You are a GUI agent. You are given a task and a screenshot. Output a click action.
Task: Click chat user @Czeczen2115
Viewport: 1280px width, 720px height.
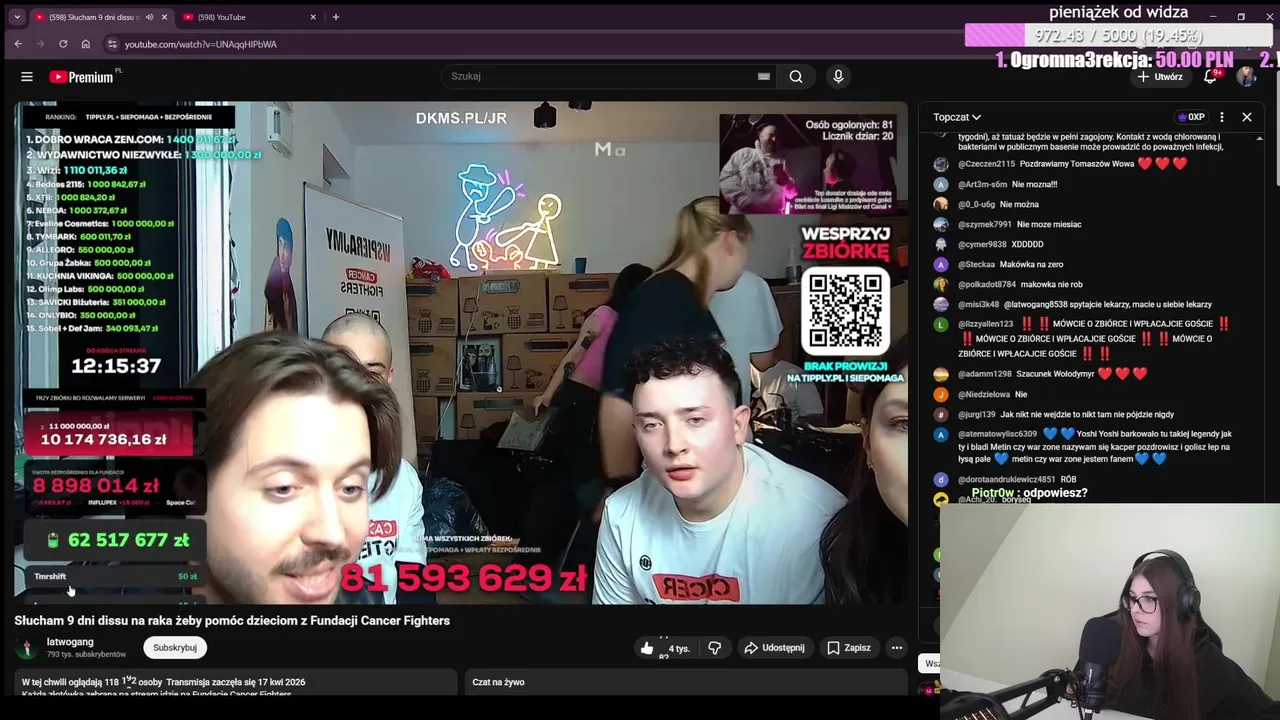(986, 164)
